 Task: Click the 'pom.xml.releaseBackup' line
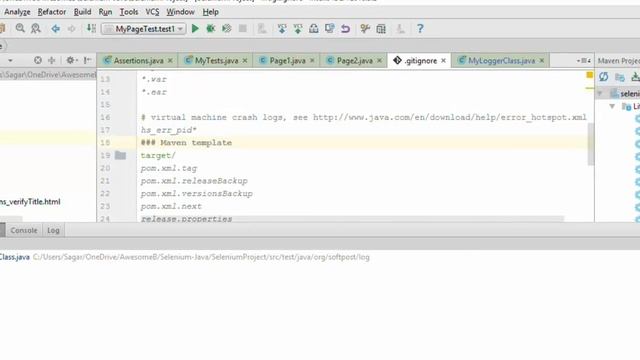194,181
